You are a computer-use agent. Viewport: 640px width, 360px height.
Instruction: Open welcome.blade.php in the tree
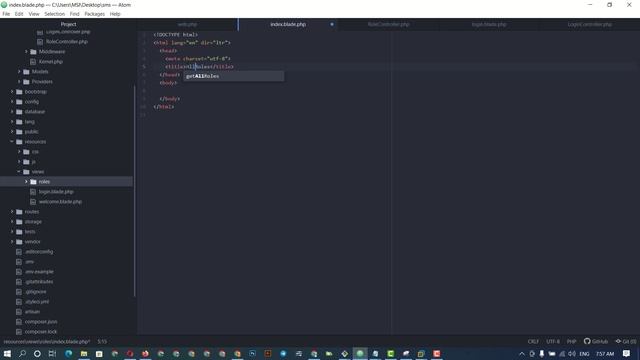pos(60,202)
